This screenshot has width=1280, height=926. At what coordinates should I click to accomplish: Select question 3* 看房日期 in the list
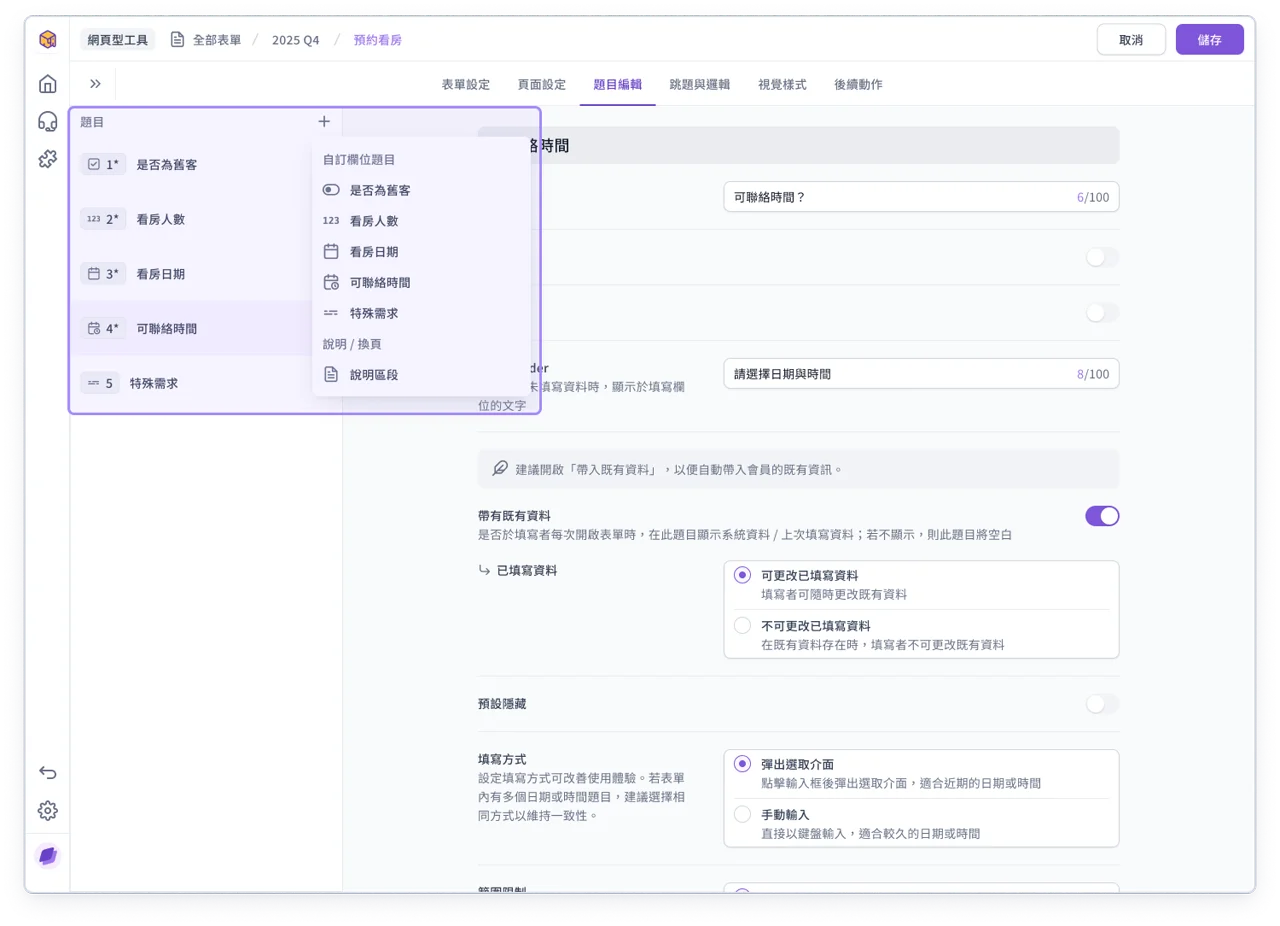pos(205,274)
